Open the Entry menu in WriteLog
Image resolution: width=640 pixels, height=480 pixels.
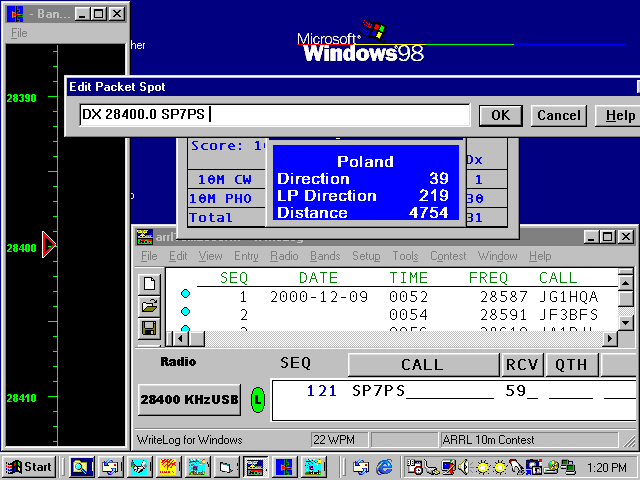[246, 256]
